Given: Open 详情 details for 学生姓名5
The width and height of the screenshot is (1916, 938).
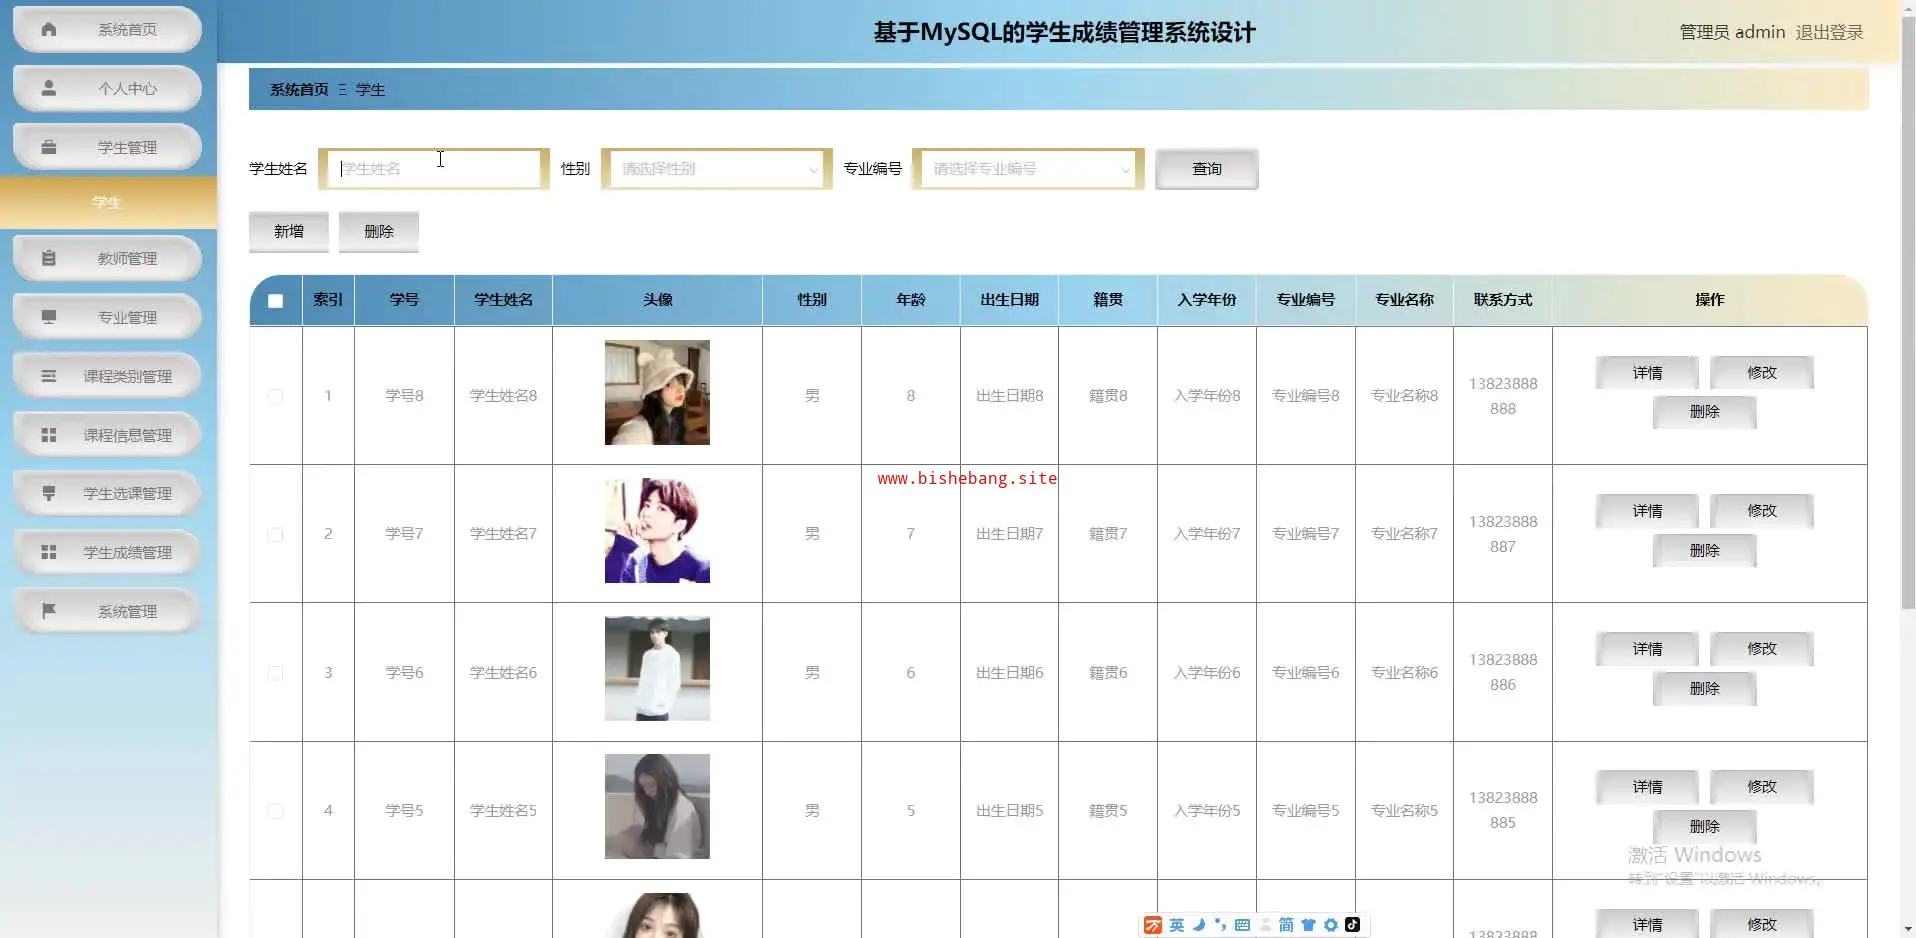Looking at the screenshot, I should click(1647, 787).
